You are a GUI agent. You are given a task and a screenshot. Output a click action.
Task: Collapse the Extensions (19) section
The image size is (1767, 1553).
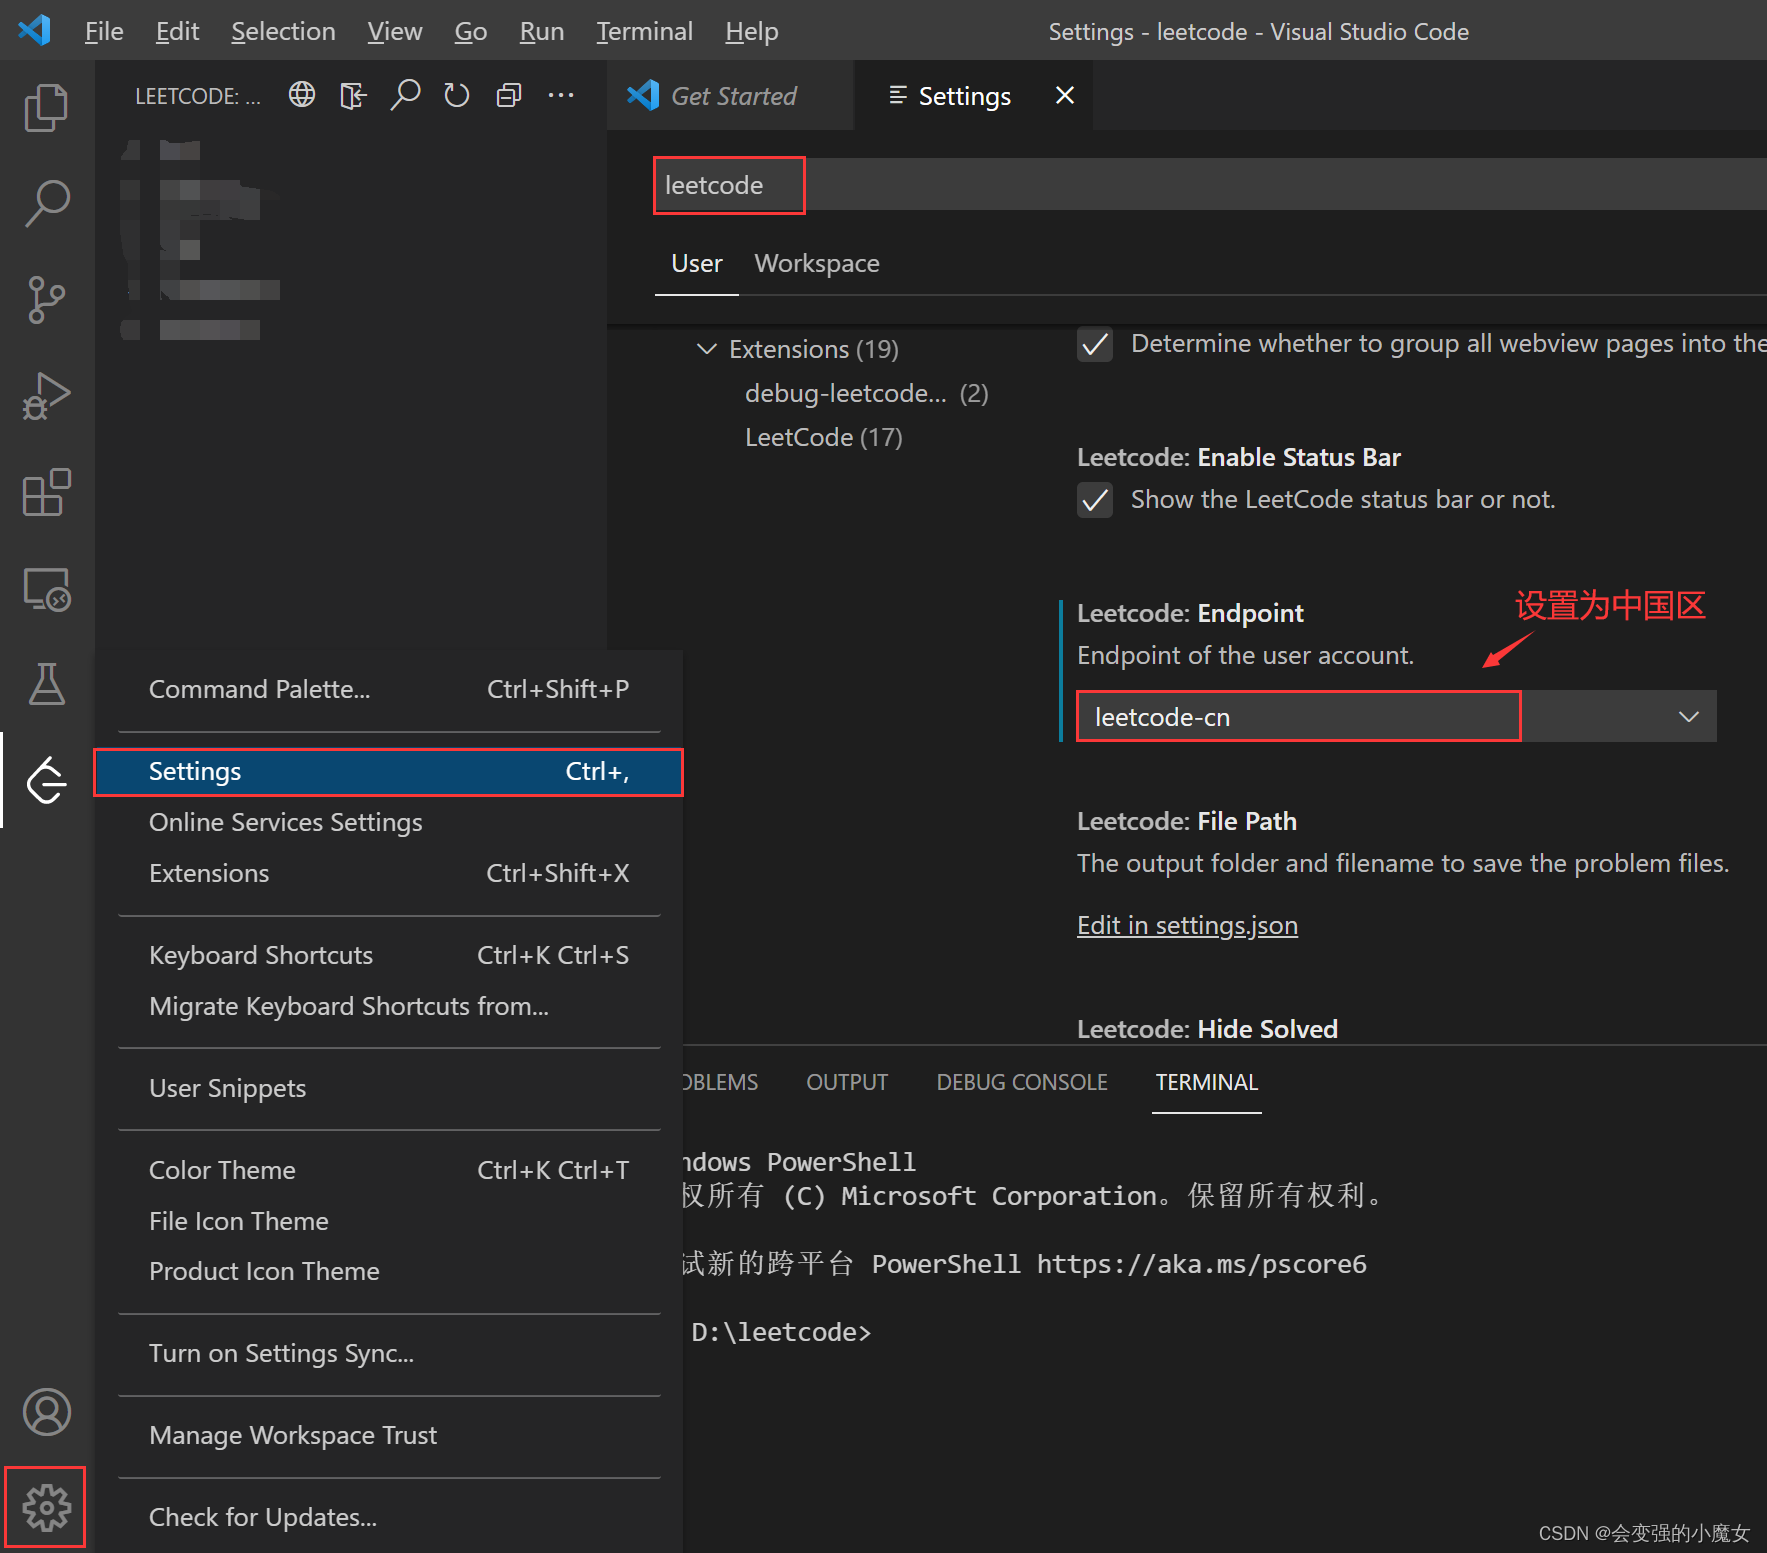(708, 349)
